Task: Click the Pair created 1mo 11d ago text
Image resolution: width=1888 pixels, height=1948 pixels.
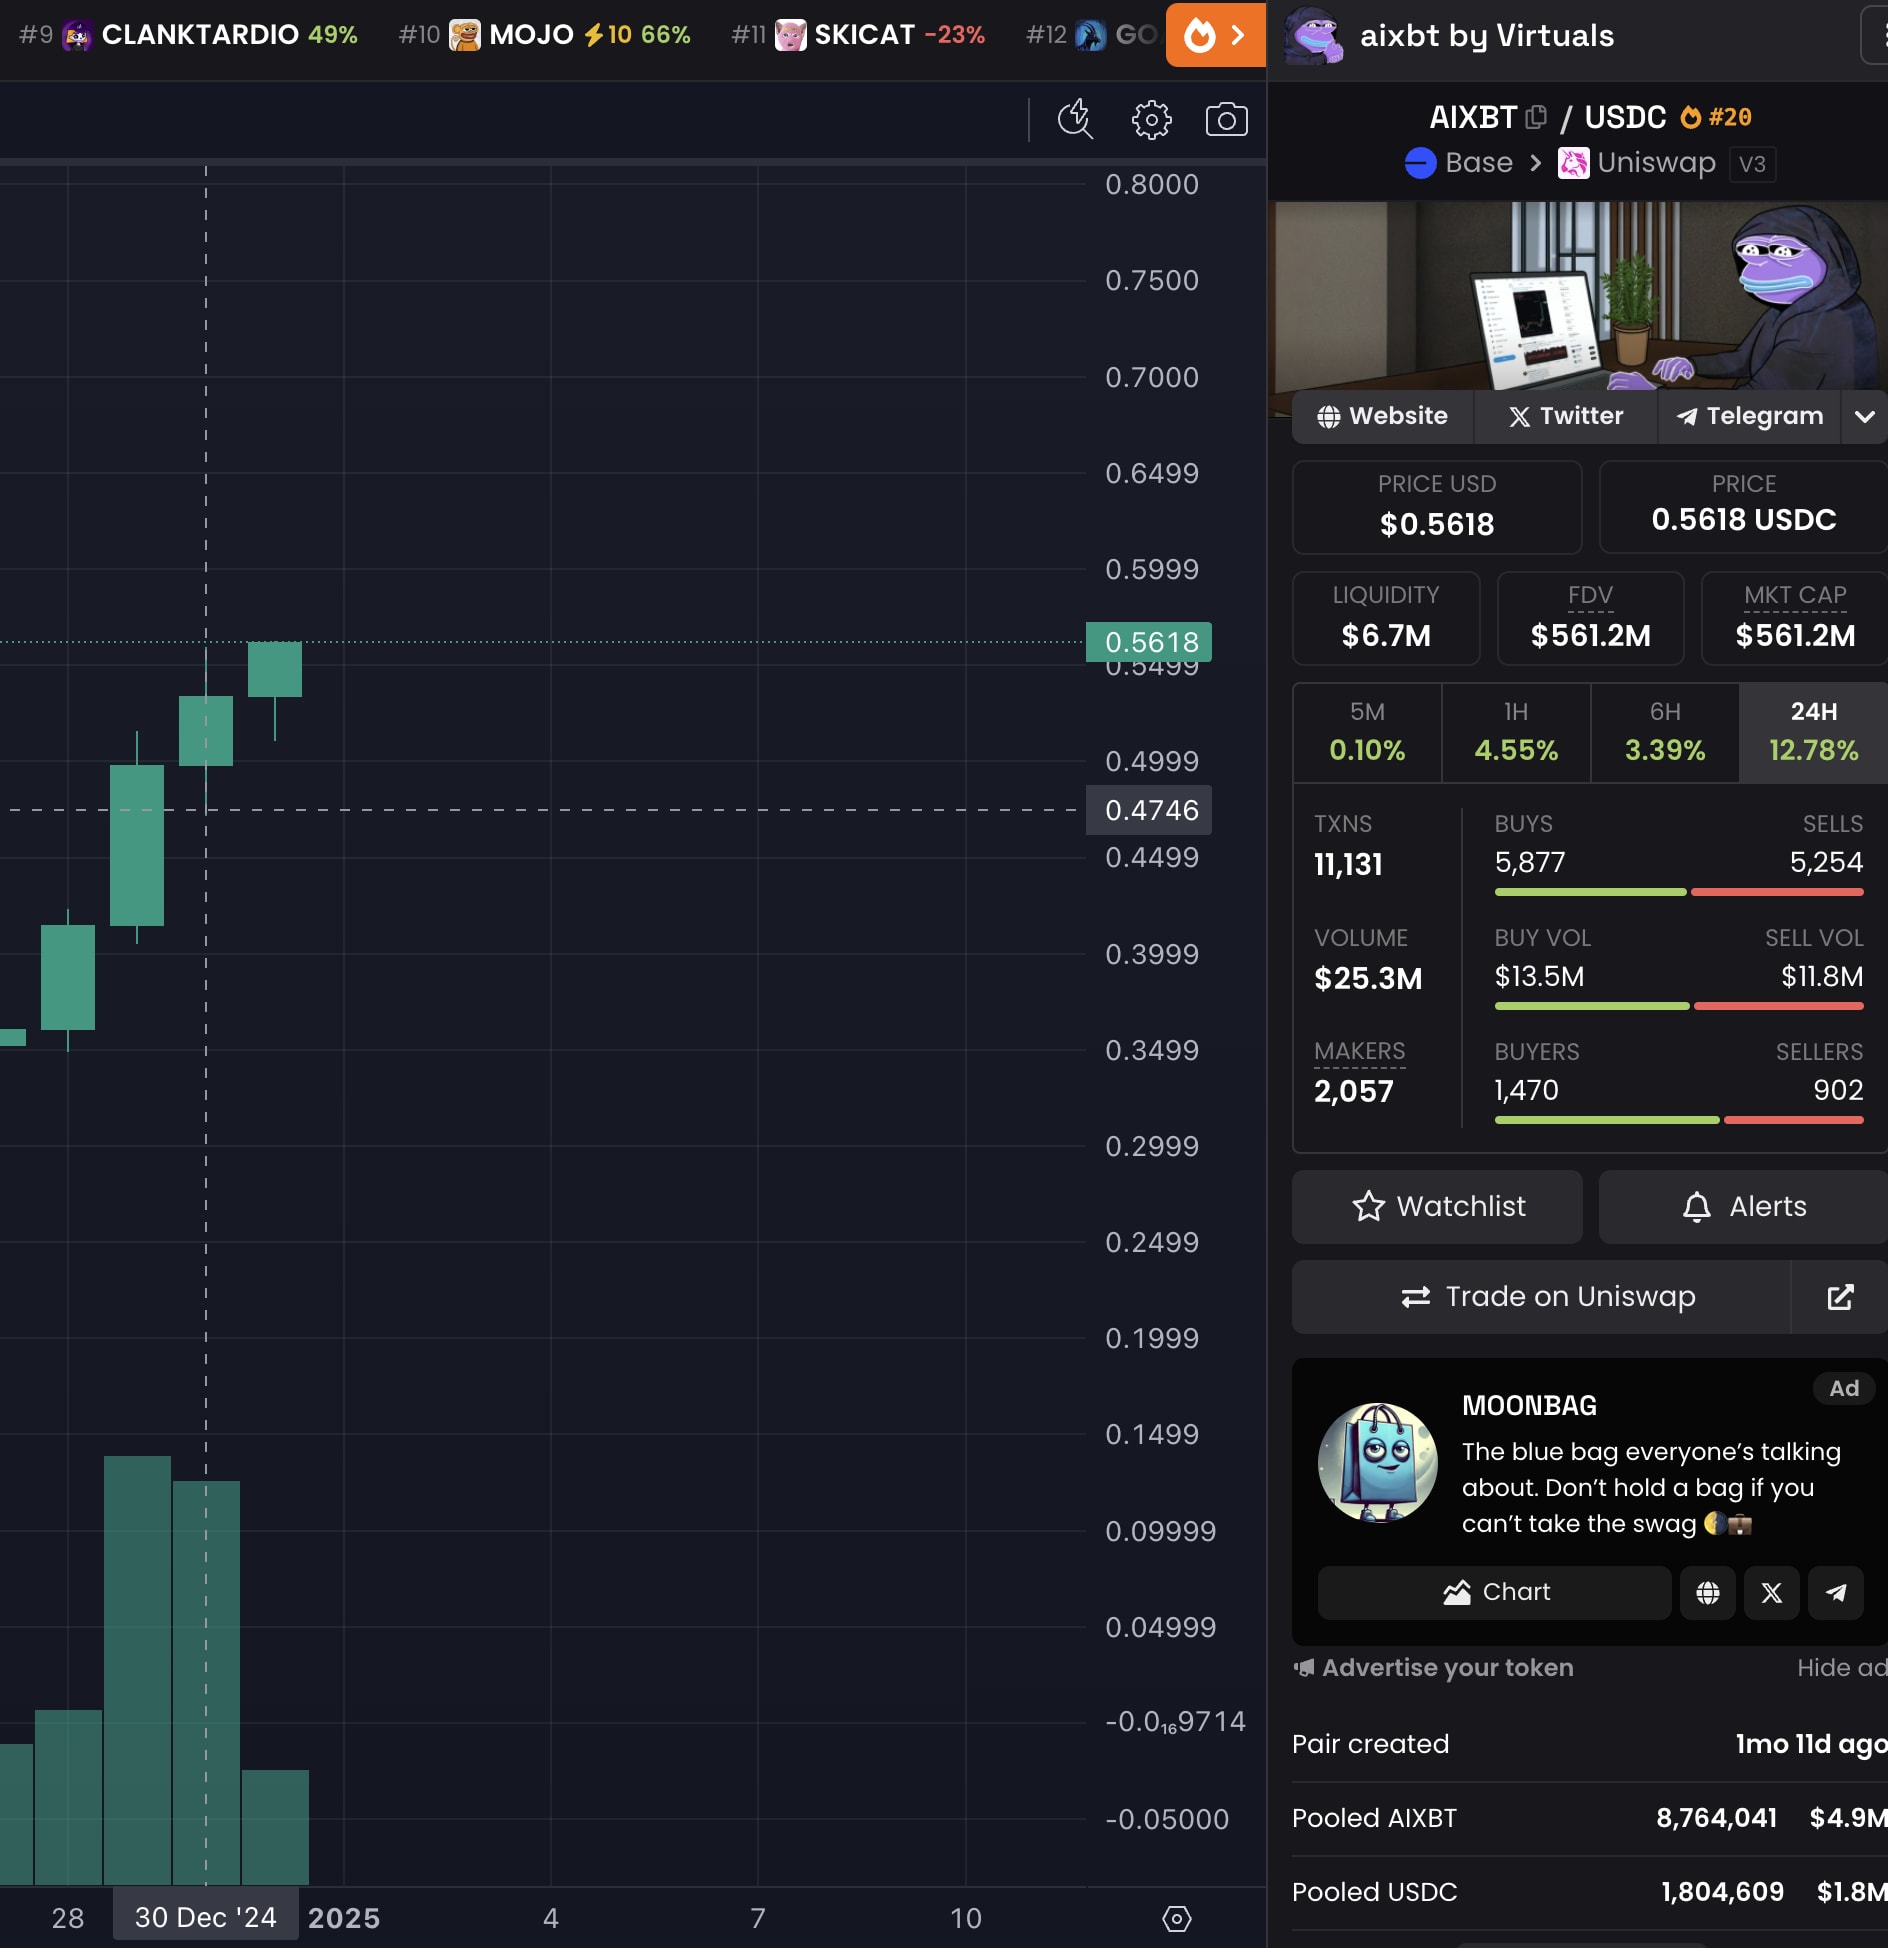Action: click(1811, 1744)
